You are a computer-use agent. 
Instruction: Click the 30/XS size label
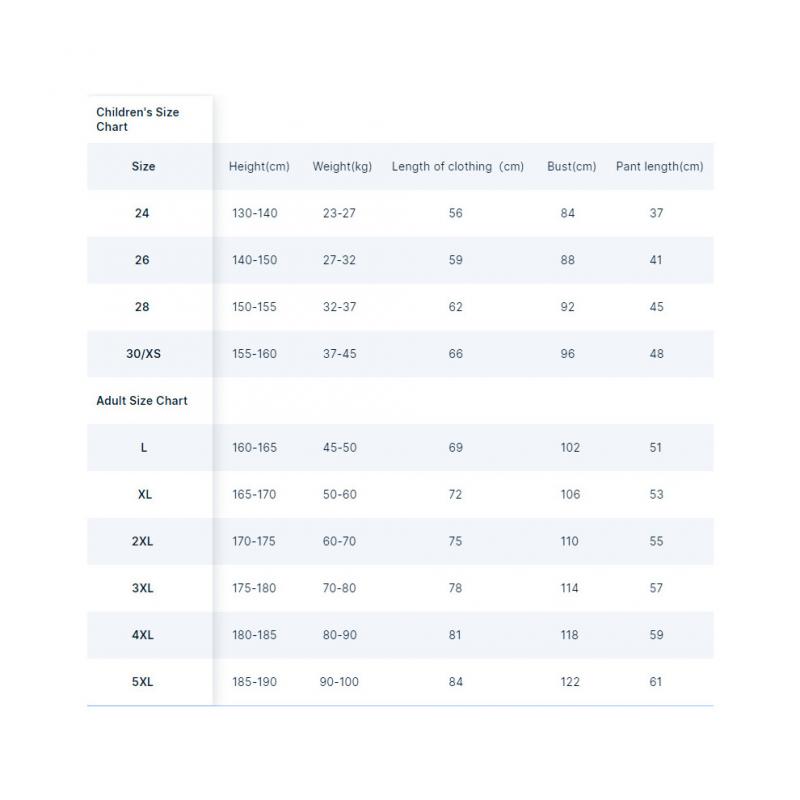tap(143, 354)
